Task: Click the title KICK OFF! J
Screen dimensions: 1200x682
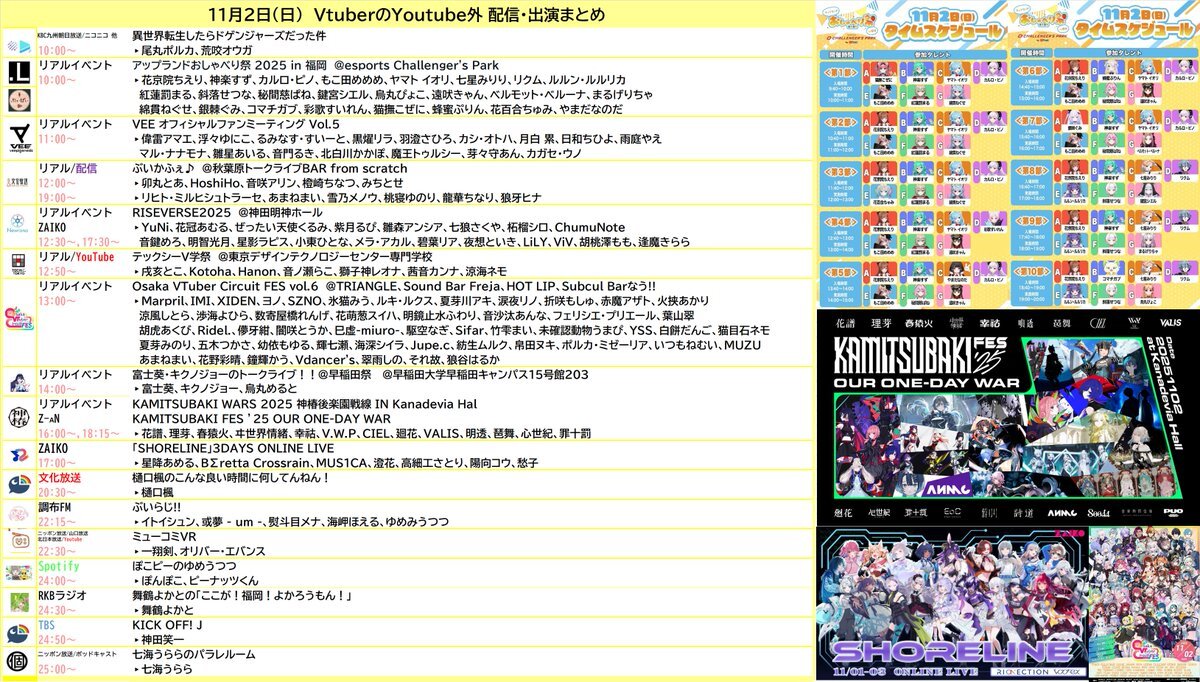Action: 168,625
